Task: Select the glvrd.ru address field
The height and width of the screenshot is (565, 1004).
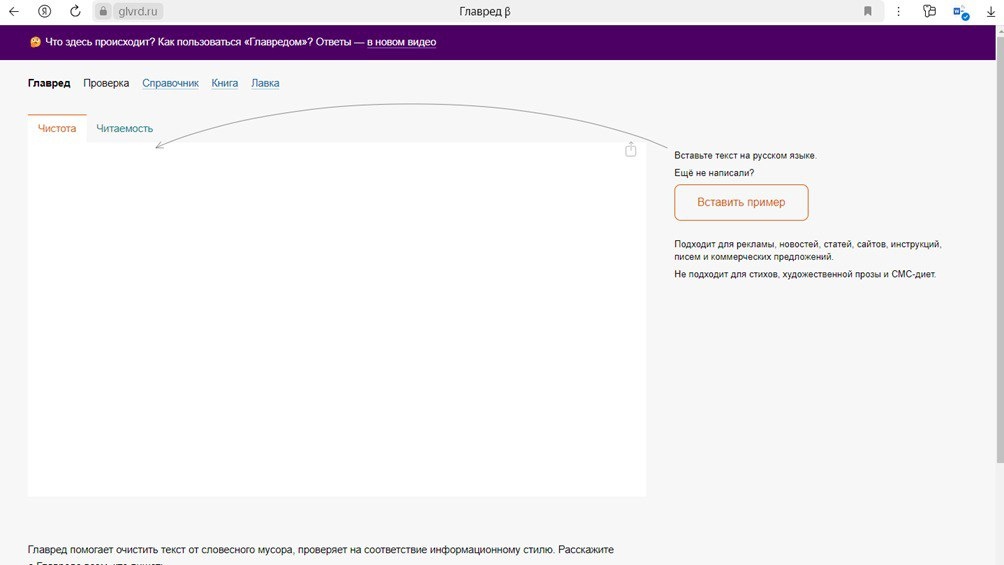Action: pyautogui.click(x=138, y=12)
